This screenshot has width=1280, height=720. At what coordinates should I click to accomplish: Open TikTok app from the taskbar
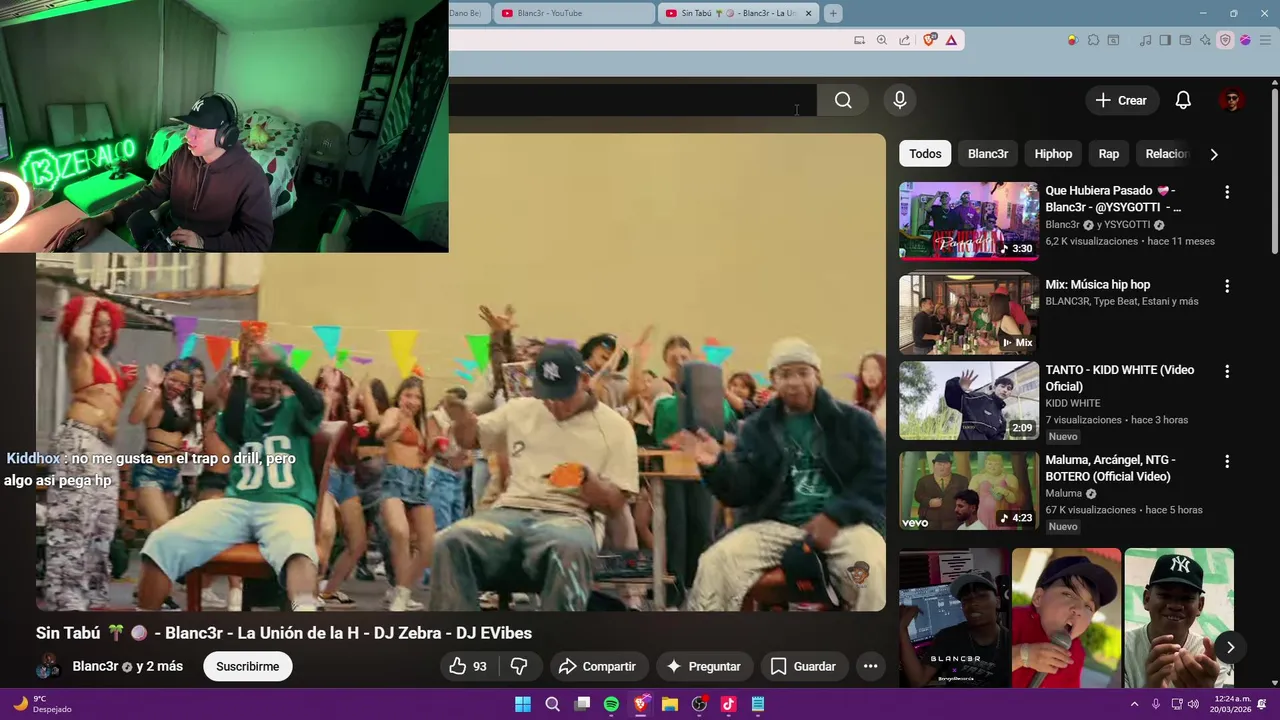(x=728, y=704)
